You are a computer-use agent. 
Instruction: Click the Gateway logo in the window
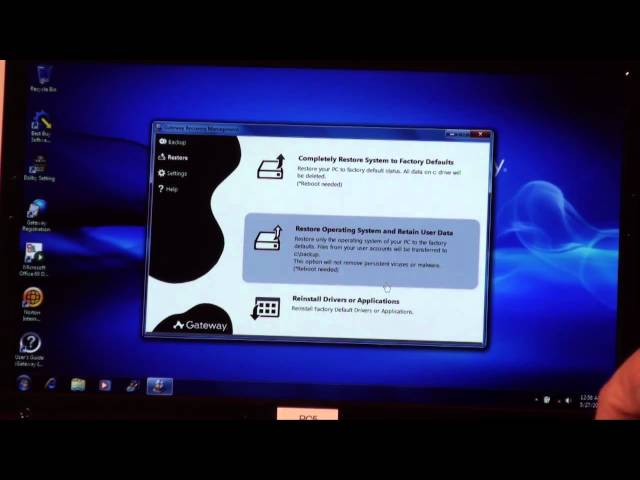tap(200, 325)
